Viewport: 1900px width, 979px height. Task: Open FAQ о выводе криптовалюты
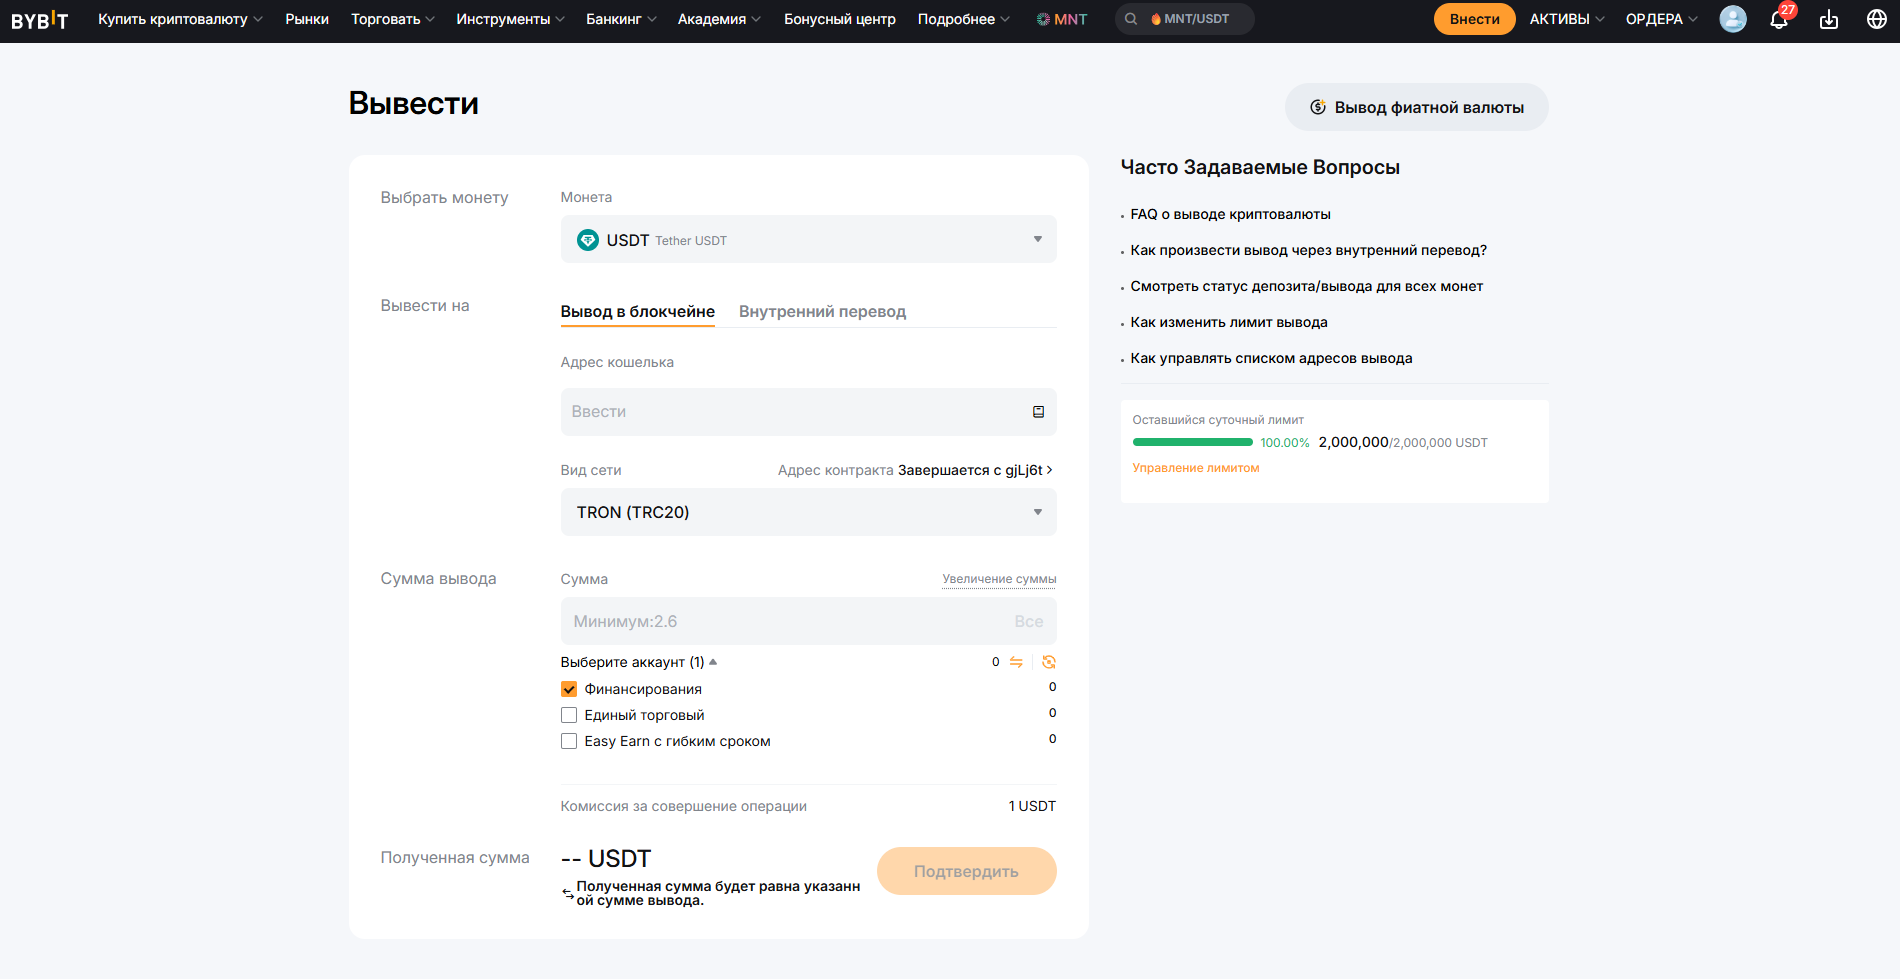1230,214
